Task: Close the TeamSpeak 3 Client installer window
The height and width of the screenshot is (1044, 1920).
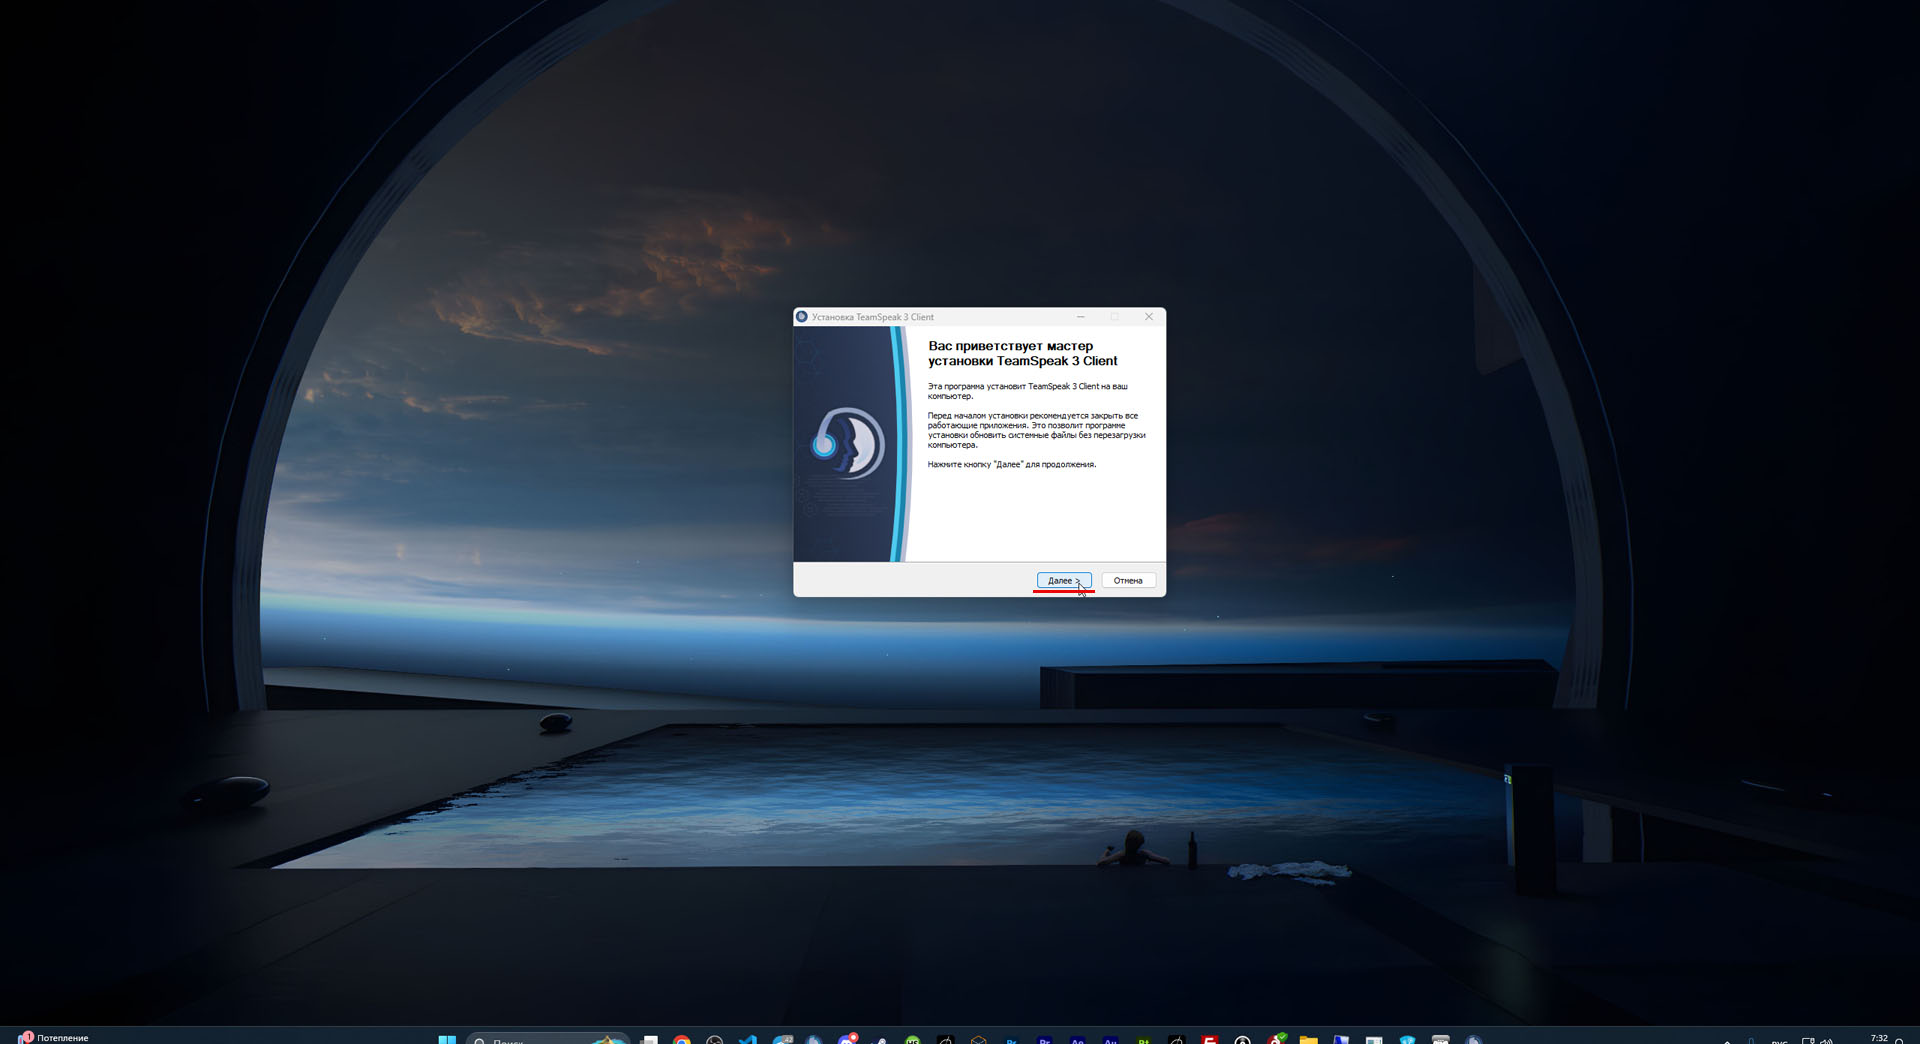Action: (1149, 317)
